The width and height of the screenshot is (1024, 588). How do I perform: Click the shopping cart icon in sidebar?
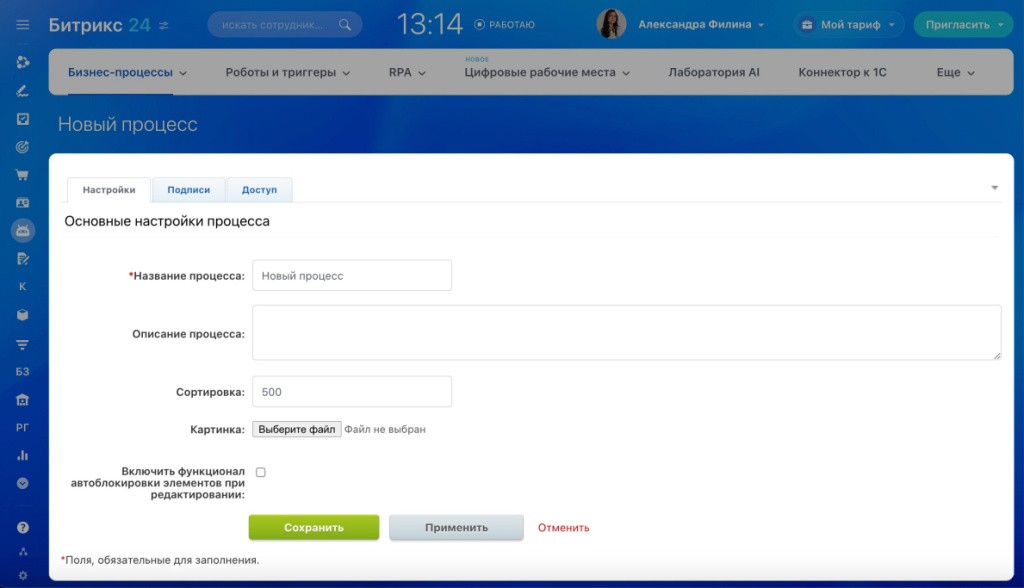[22, 175]
